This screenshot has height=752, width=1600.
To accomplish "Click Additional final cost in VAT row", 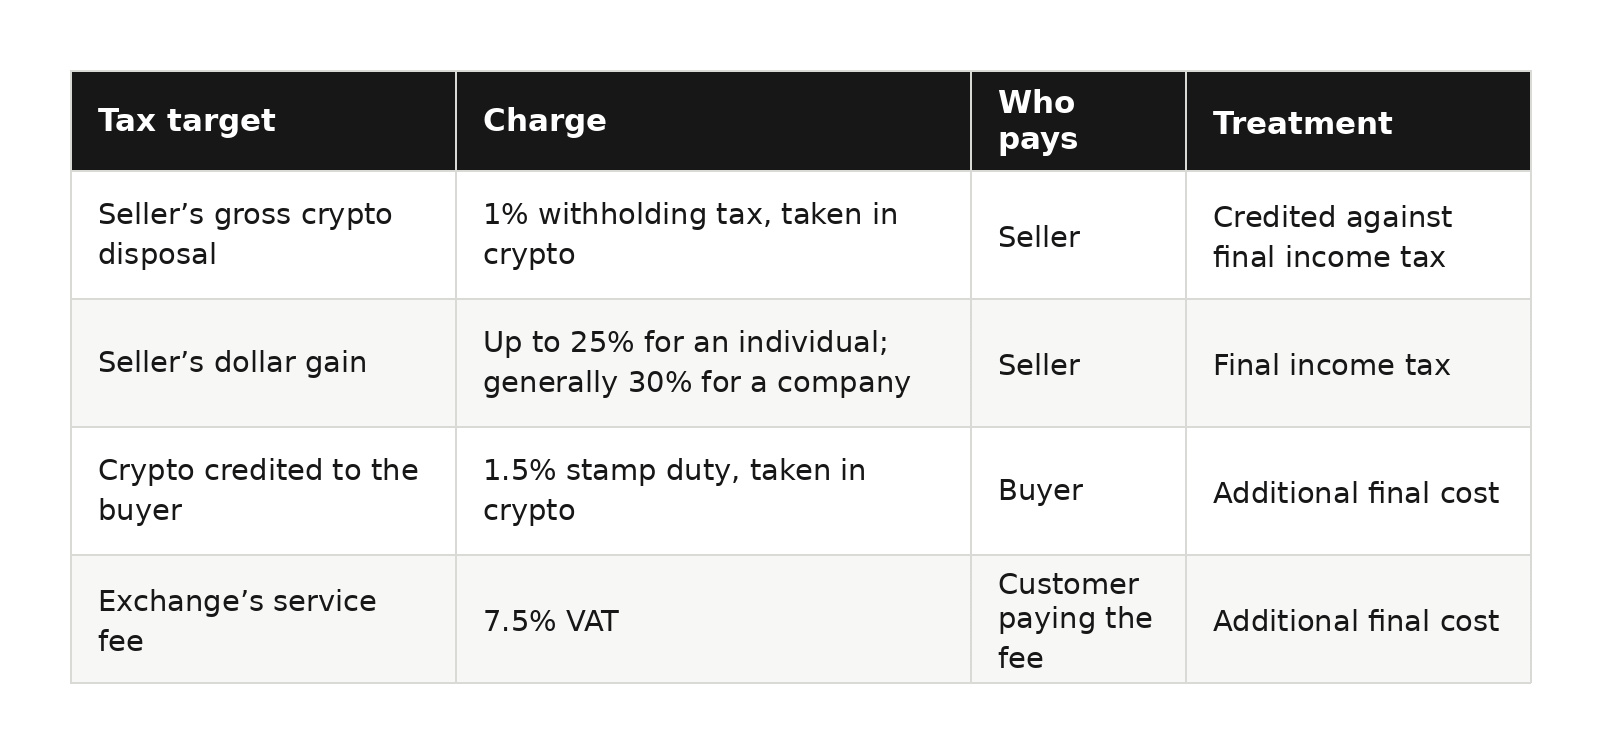I will coord(1358,619).
